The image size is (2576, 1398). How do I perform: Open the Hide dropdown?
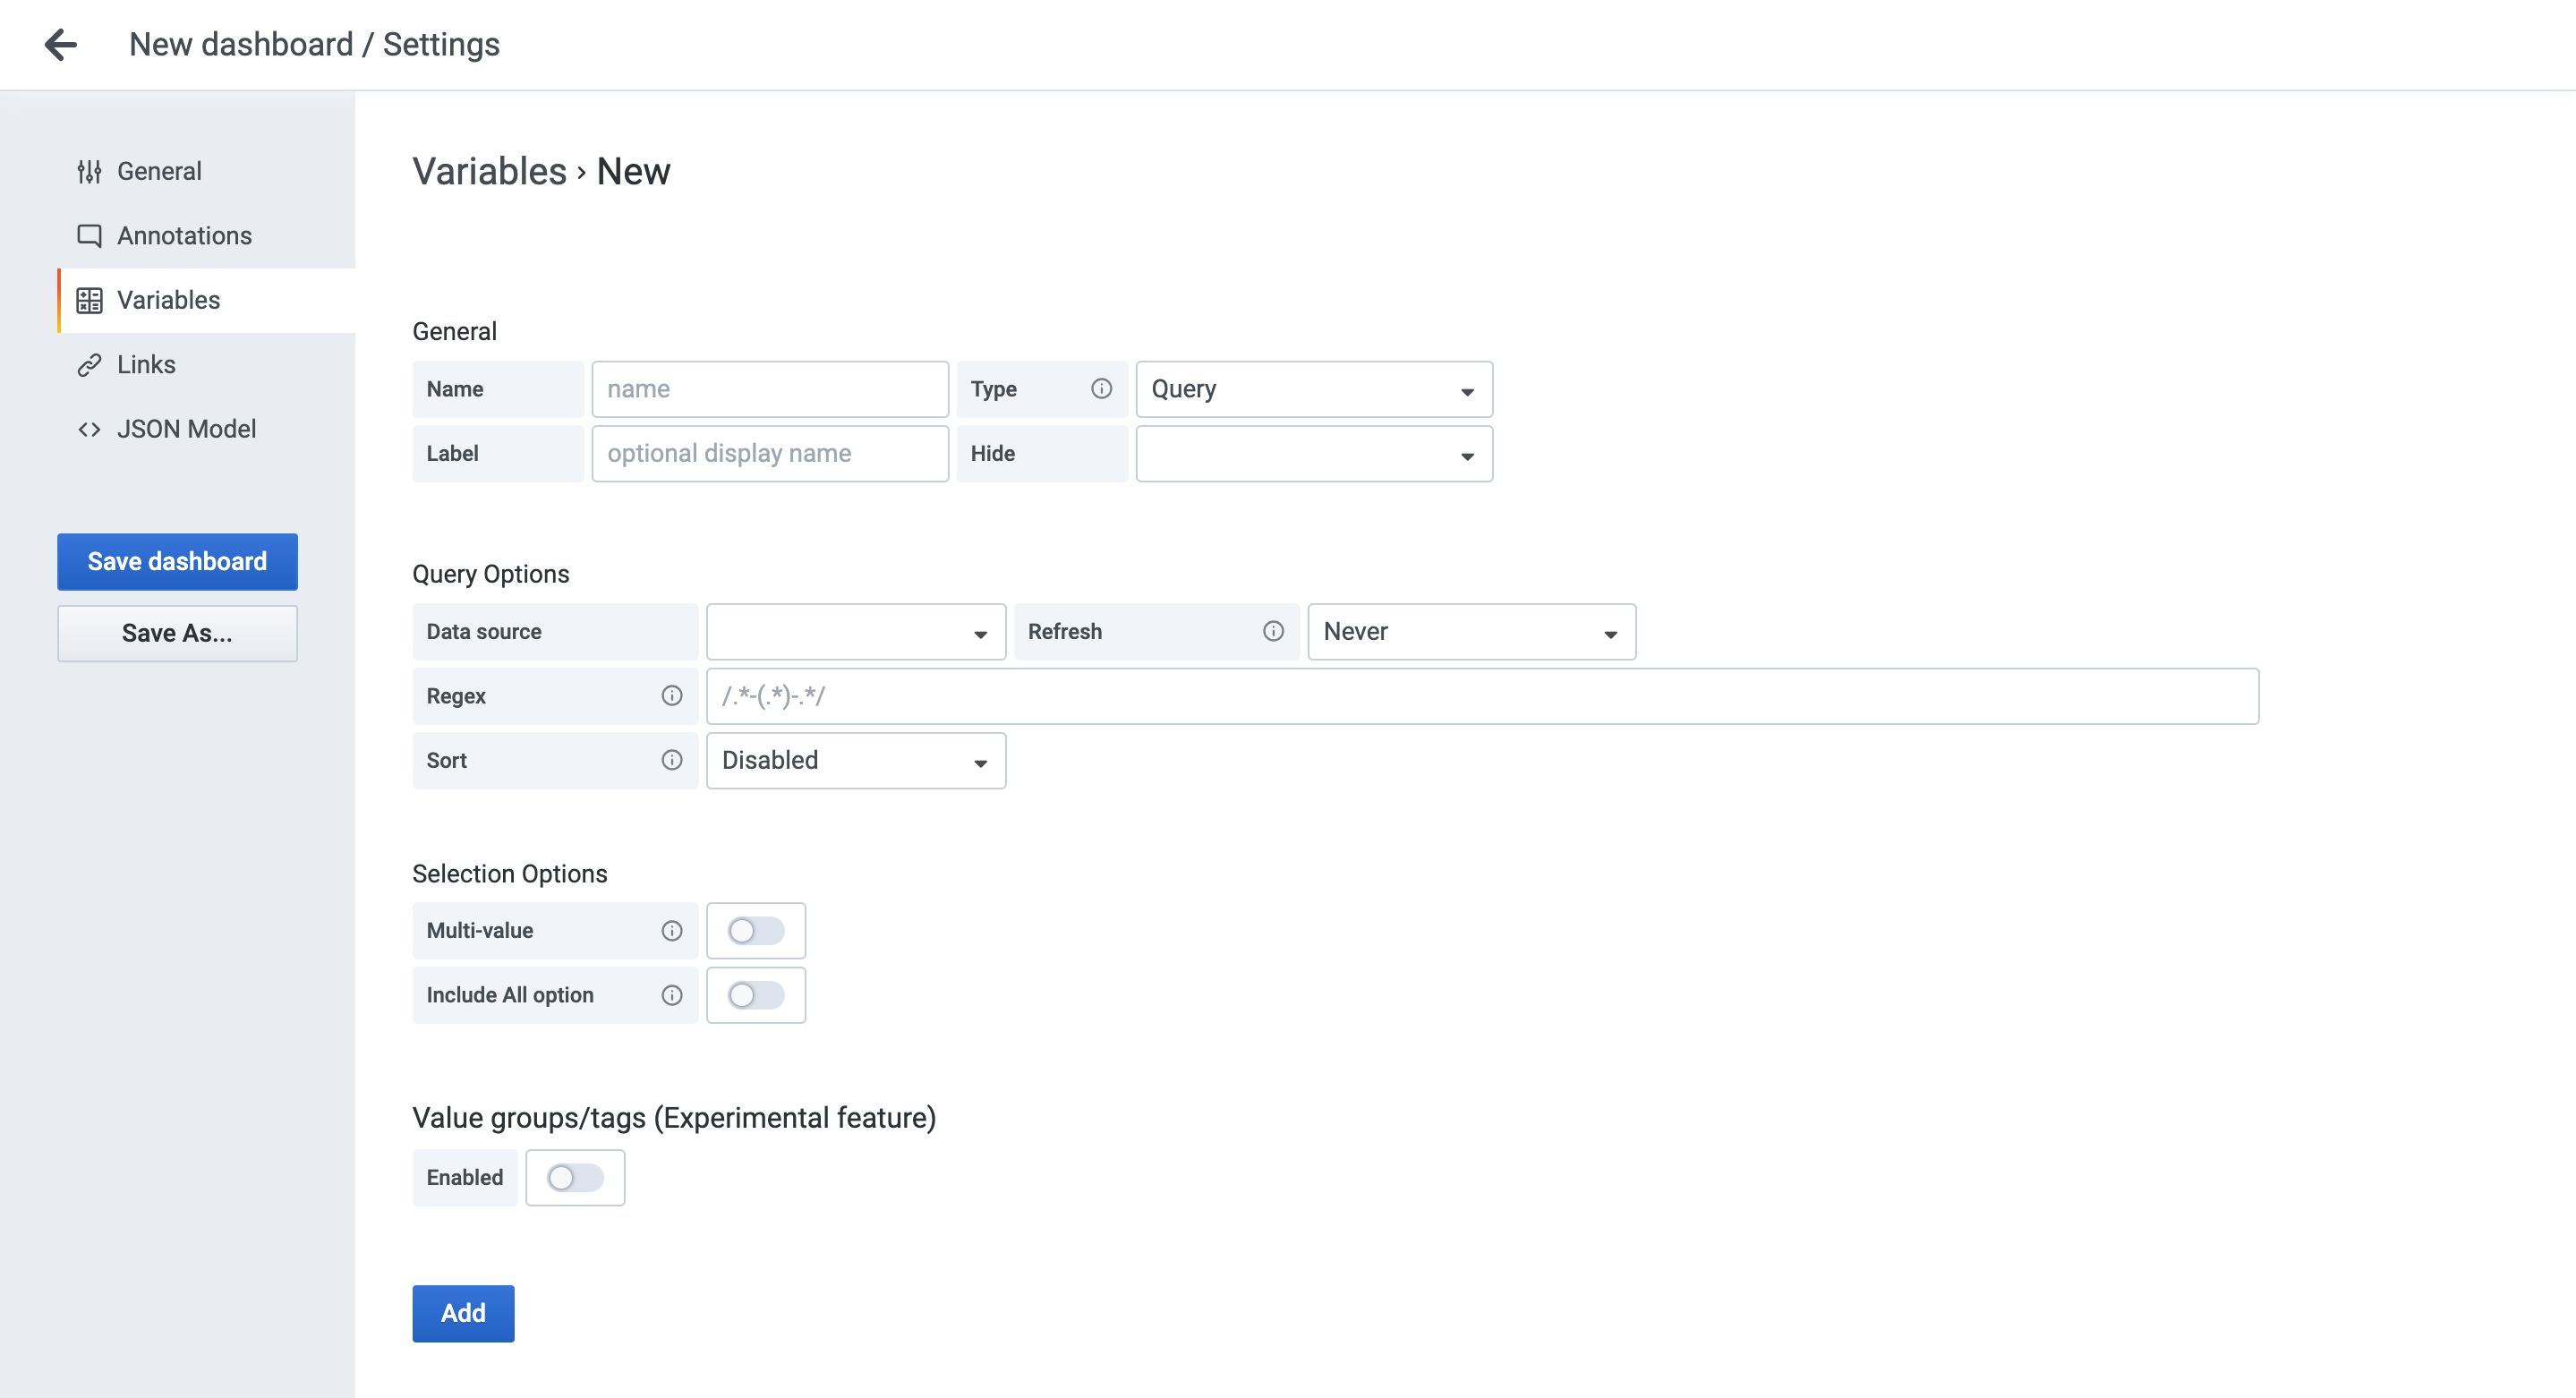click(1313, 454)
